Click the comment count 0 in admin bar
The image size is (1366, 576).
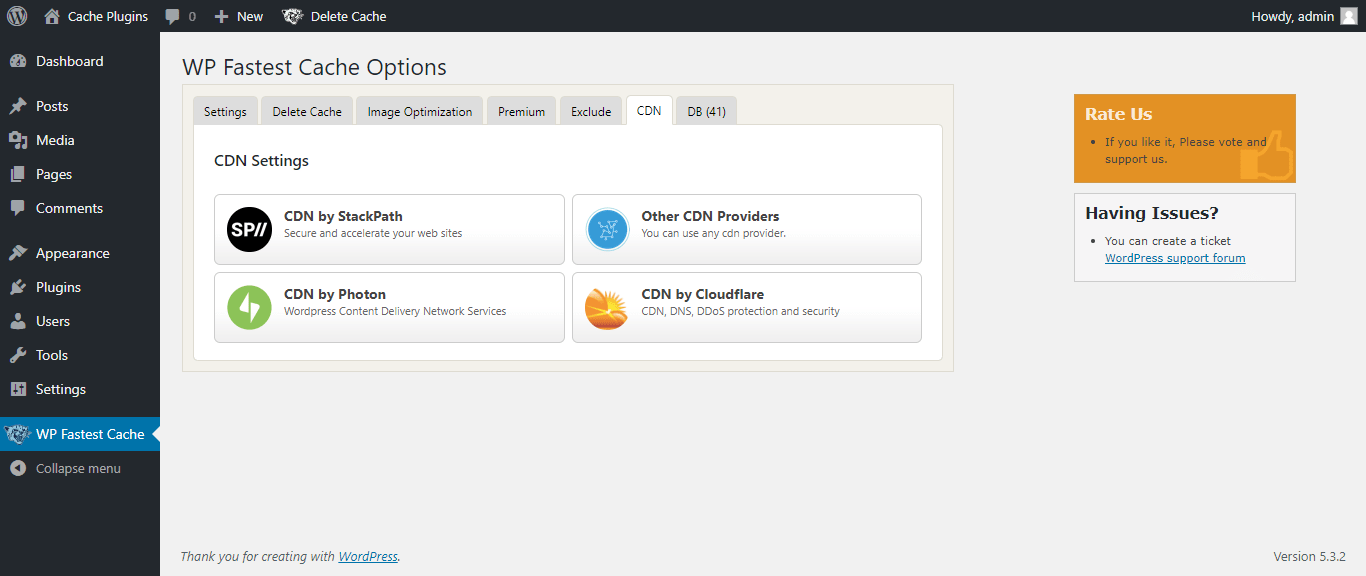[192, 17]
